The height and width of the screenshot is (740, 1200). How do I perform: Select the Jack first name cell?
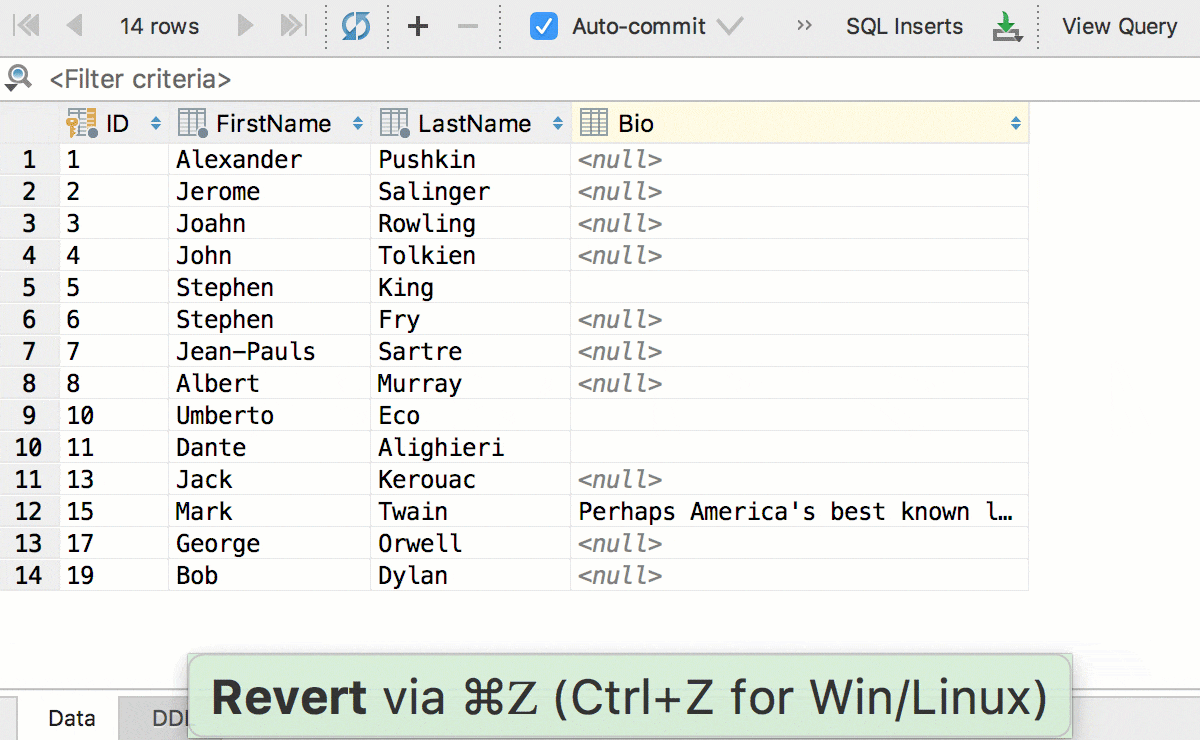(x=270, y=480)
